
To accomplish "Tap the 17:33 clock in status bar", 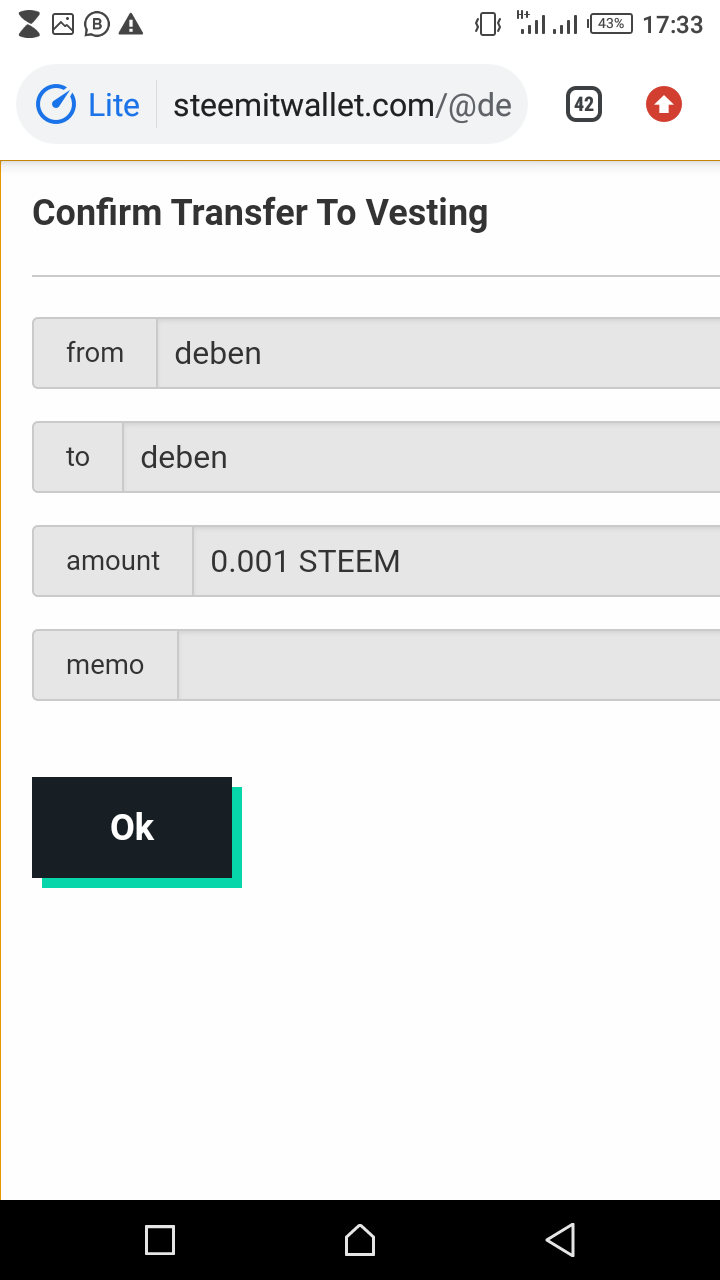I will (x=673, y=24).
